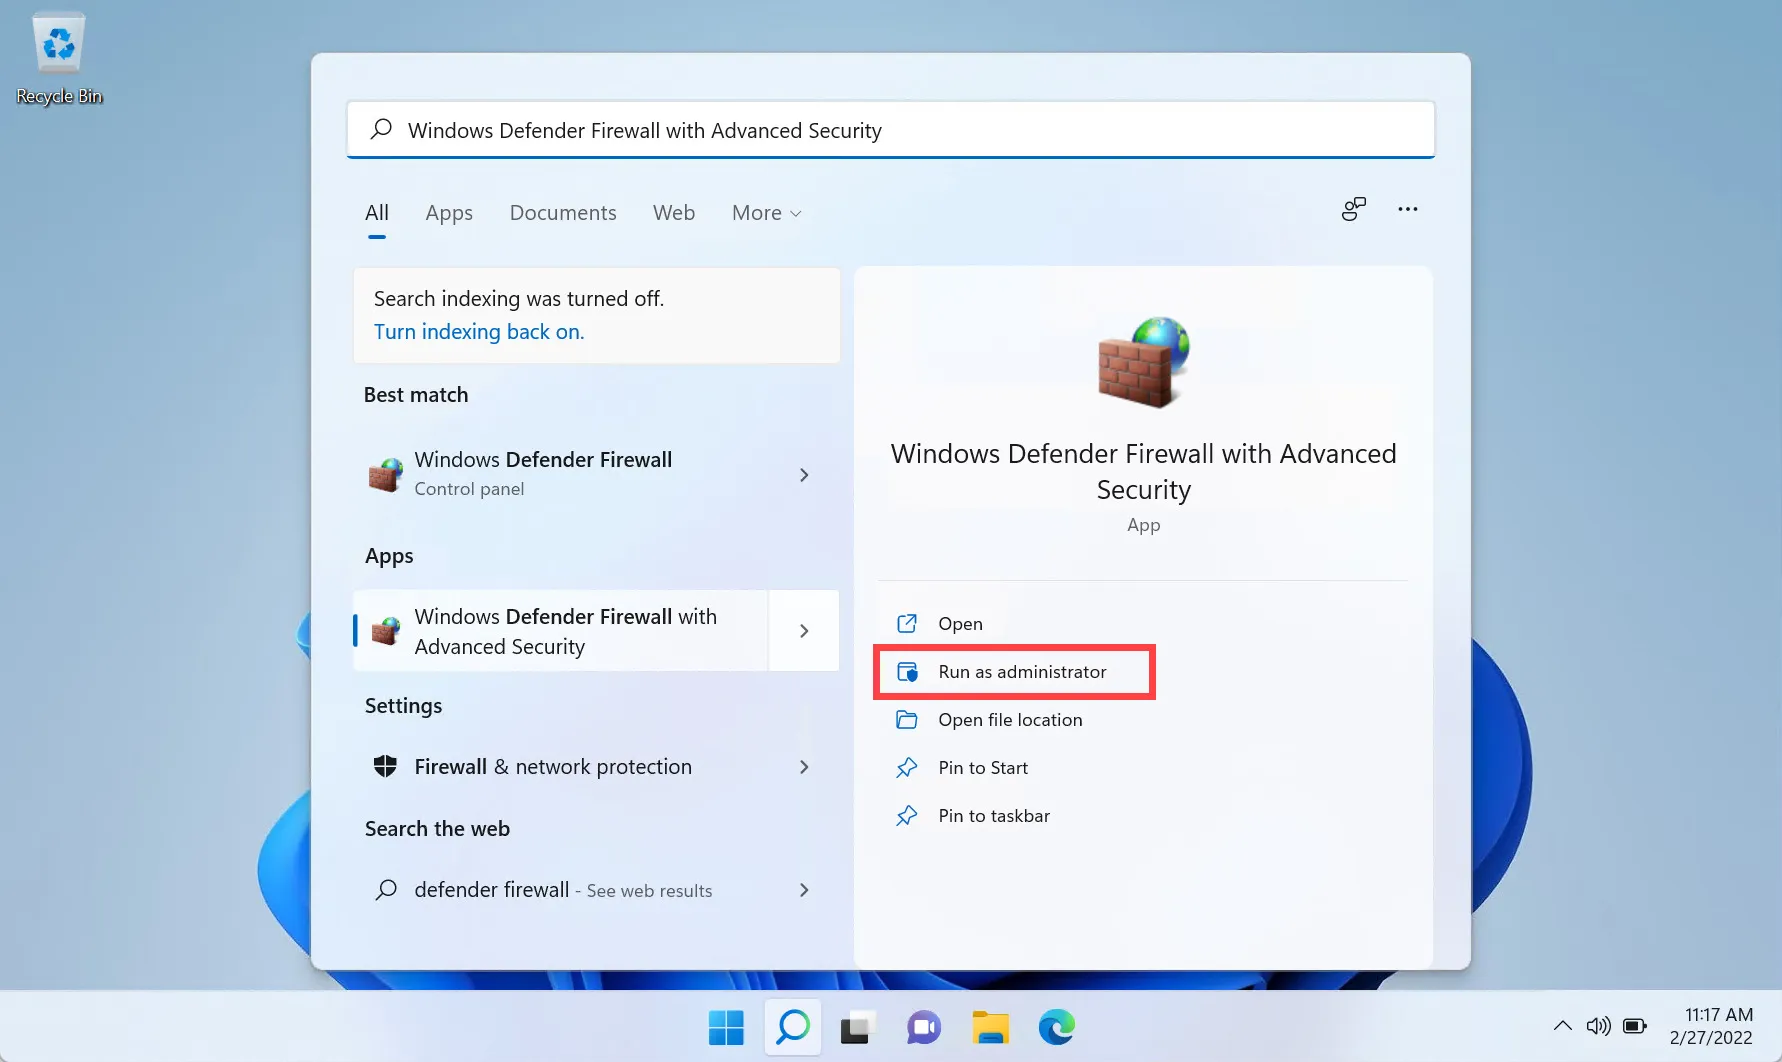Click Open in the preview pane
The width and height of the screenshot is (1782, 1062).
click(x=960, y=624)
